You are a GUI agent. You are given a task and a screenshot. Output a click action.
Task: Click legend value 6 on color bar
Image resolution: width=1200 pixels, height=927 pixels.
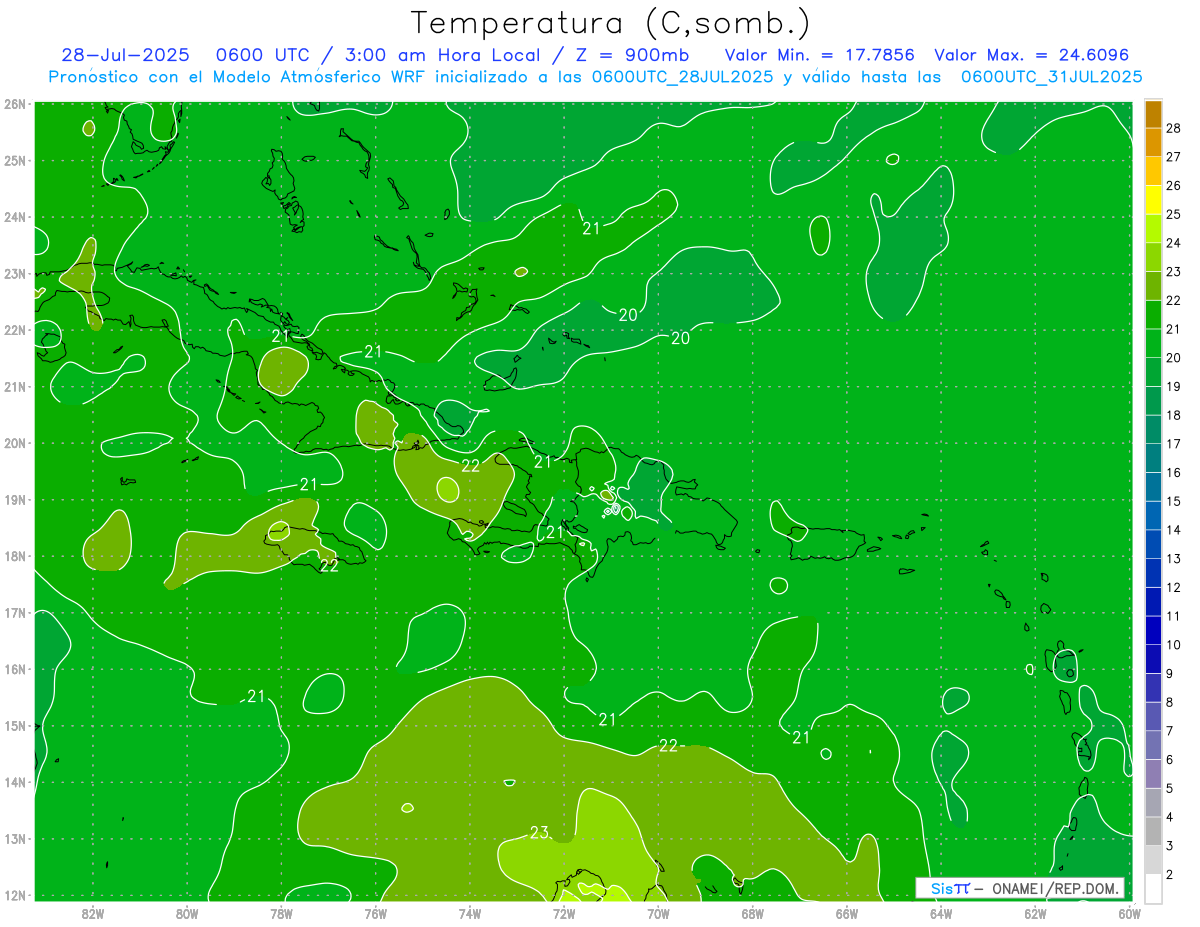1170,760
